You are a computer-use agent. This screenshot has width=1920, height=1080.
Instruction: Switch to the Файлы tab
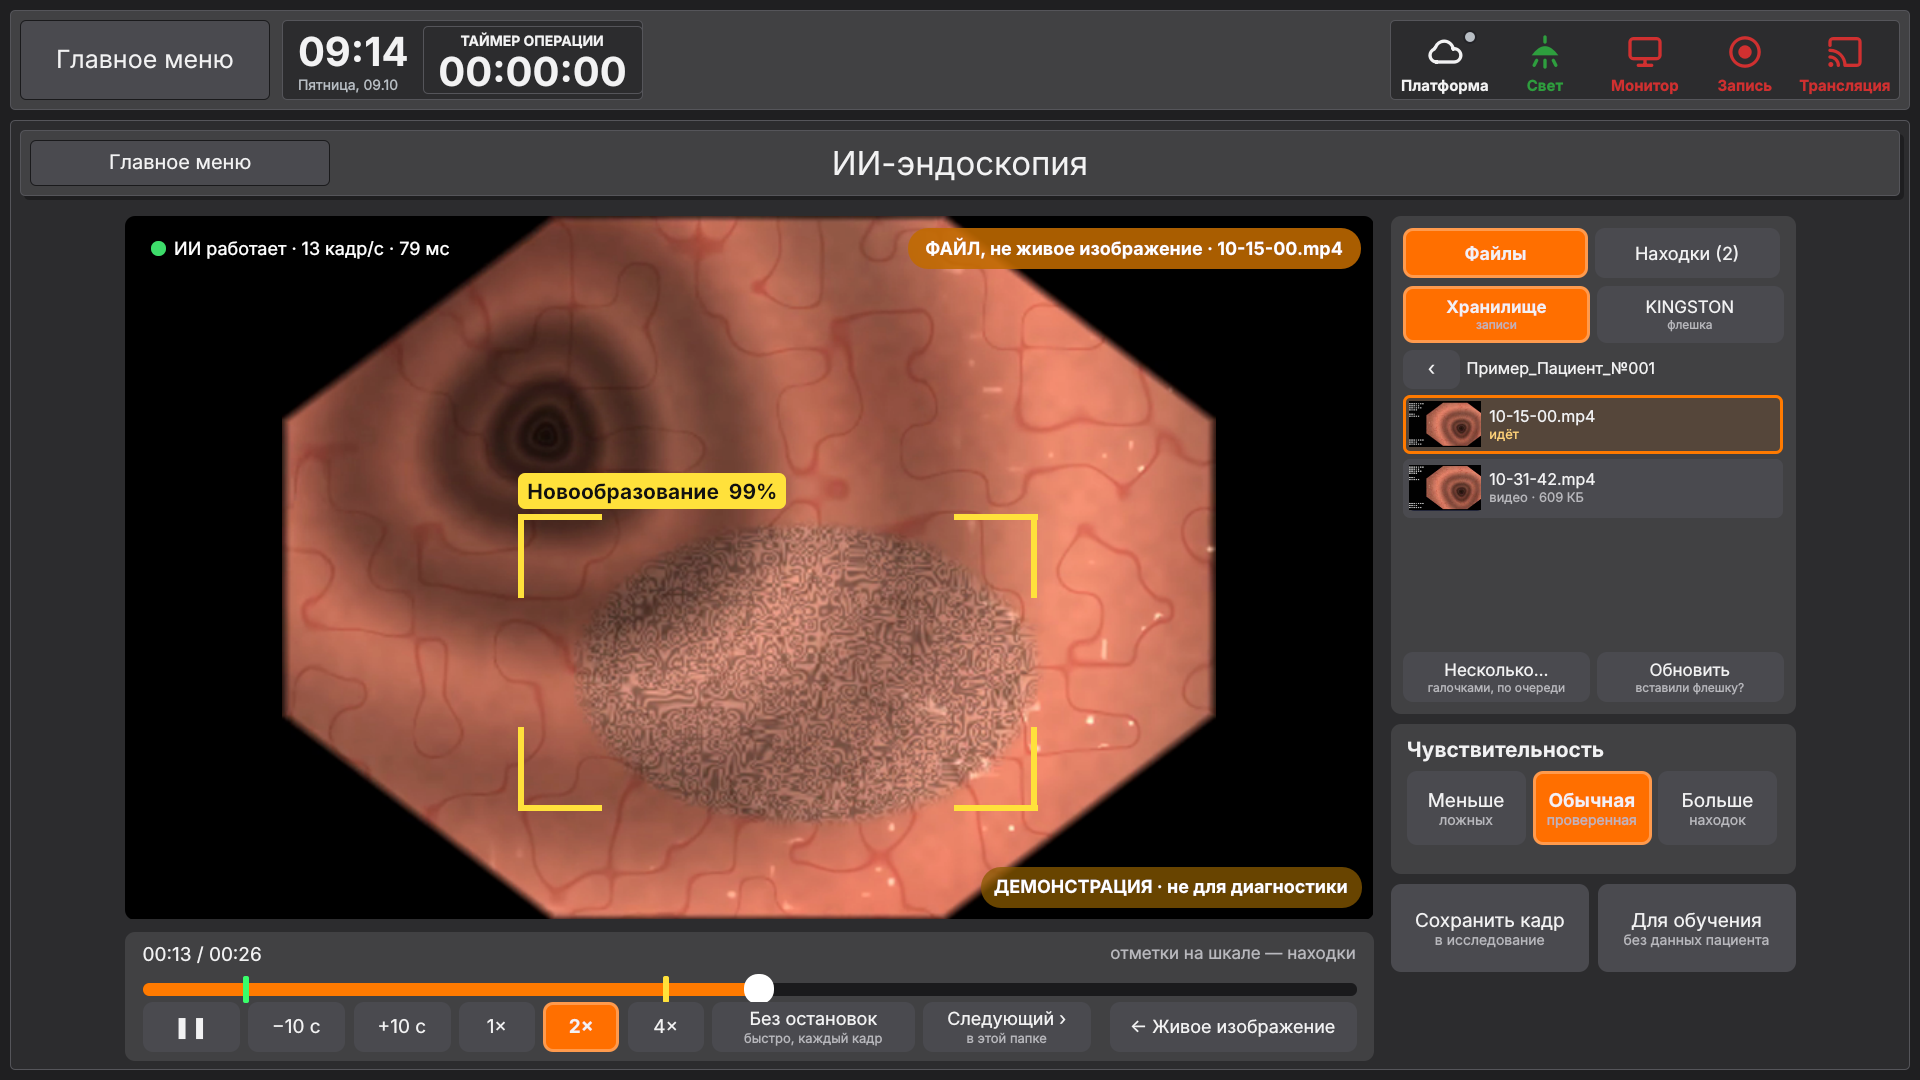pos(1495,253)
